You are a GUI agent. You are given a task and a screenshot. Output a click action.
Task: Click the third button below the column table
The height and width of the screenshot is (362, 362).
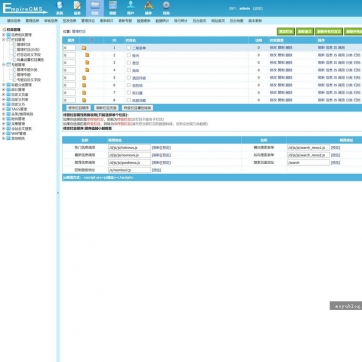137,108
